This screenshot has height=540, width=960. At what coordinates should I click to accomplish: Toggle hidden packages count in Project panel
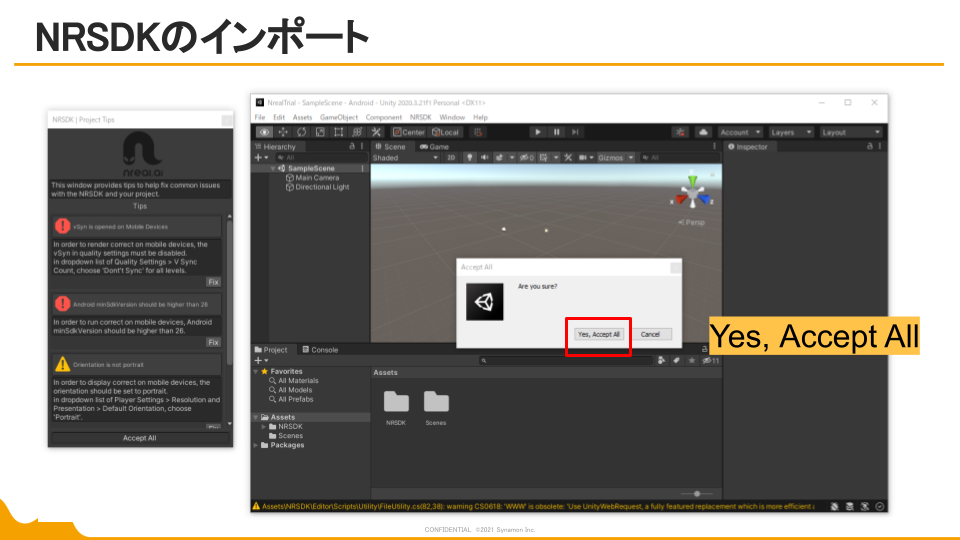click(x=711, y=361)
